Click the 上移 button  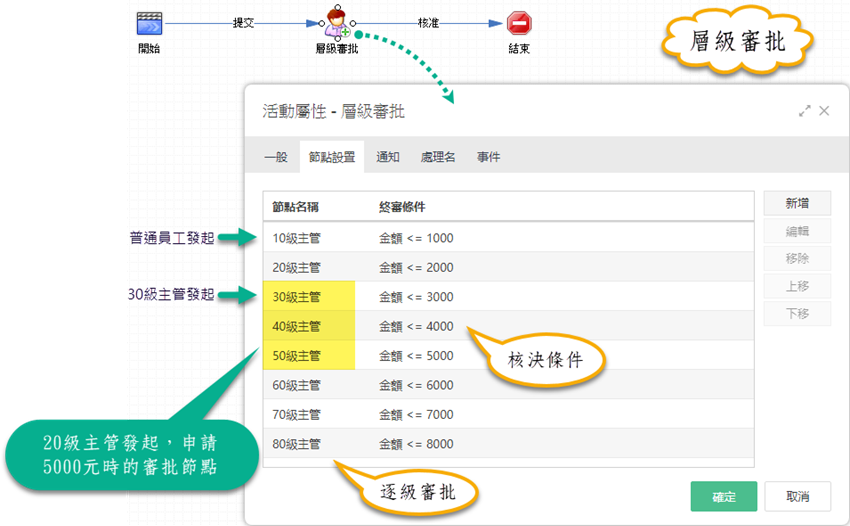tap(797, 286)
